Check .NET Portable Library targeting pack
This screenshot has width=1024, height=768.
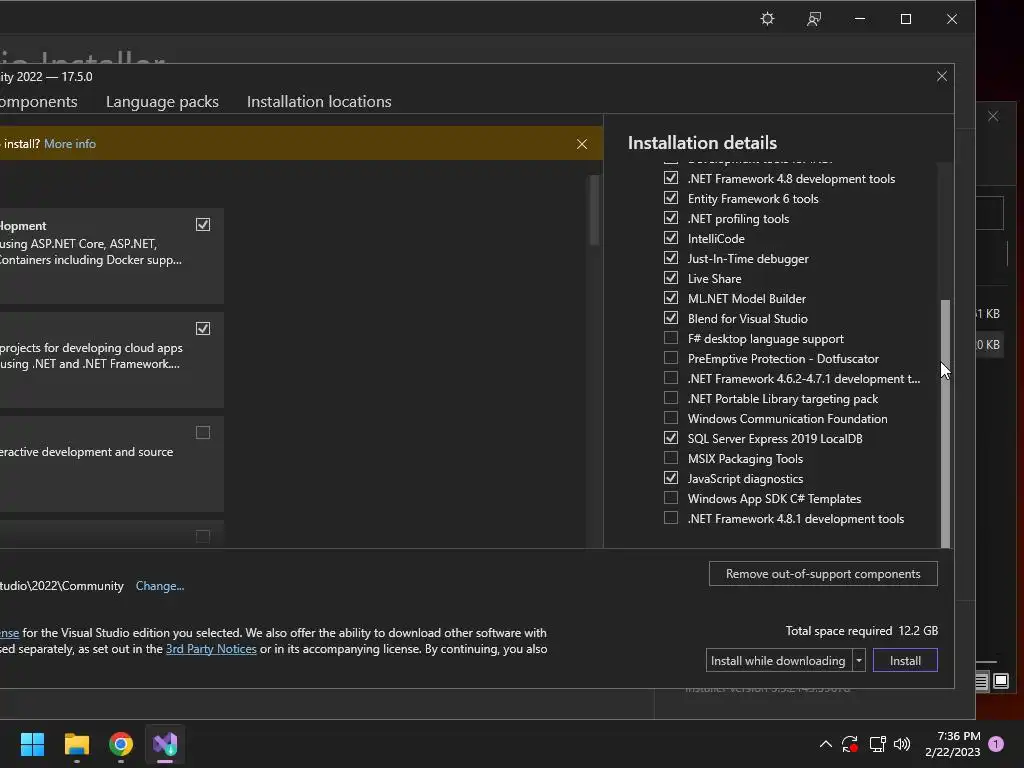click(x=671, y=398)
